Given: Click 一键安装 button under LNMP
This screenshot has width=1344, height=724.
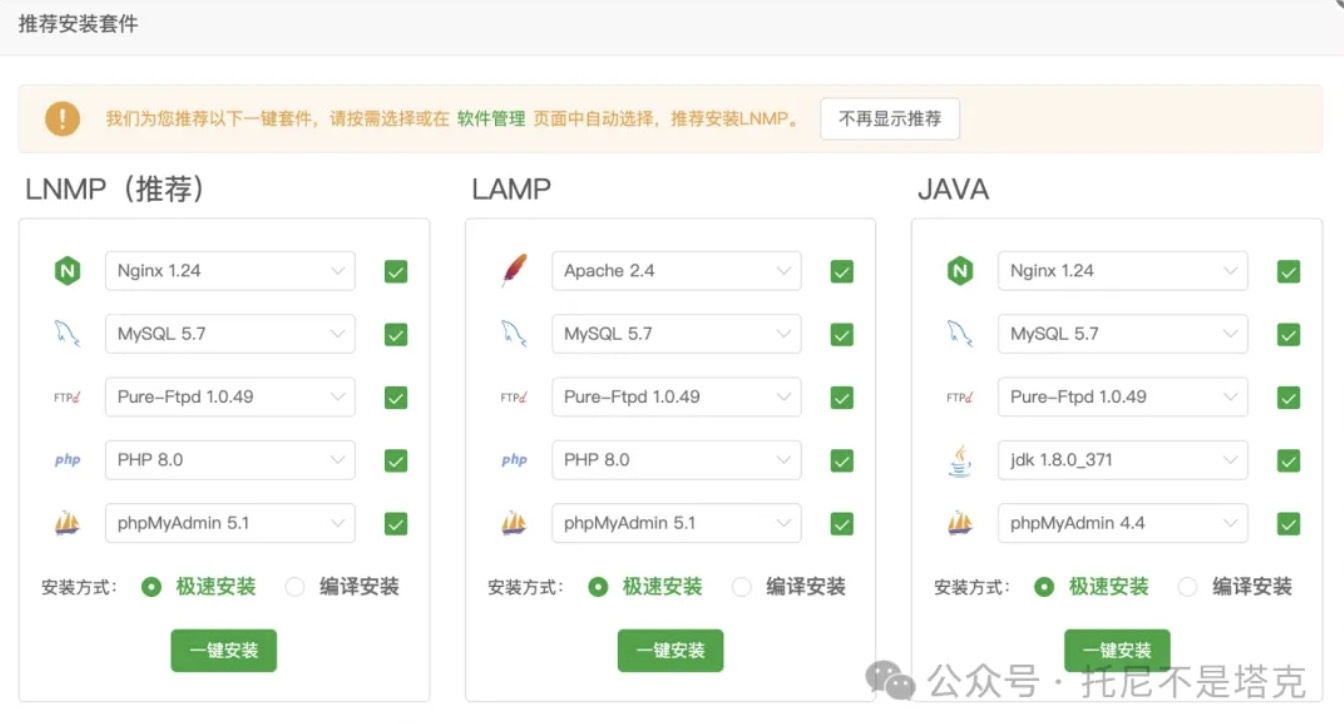Looking at the screenshot, I should tap(224, 650).
